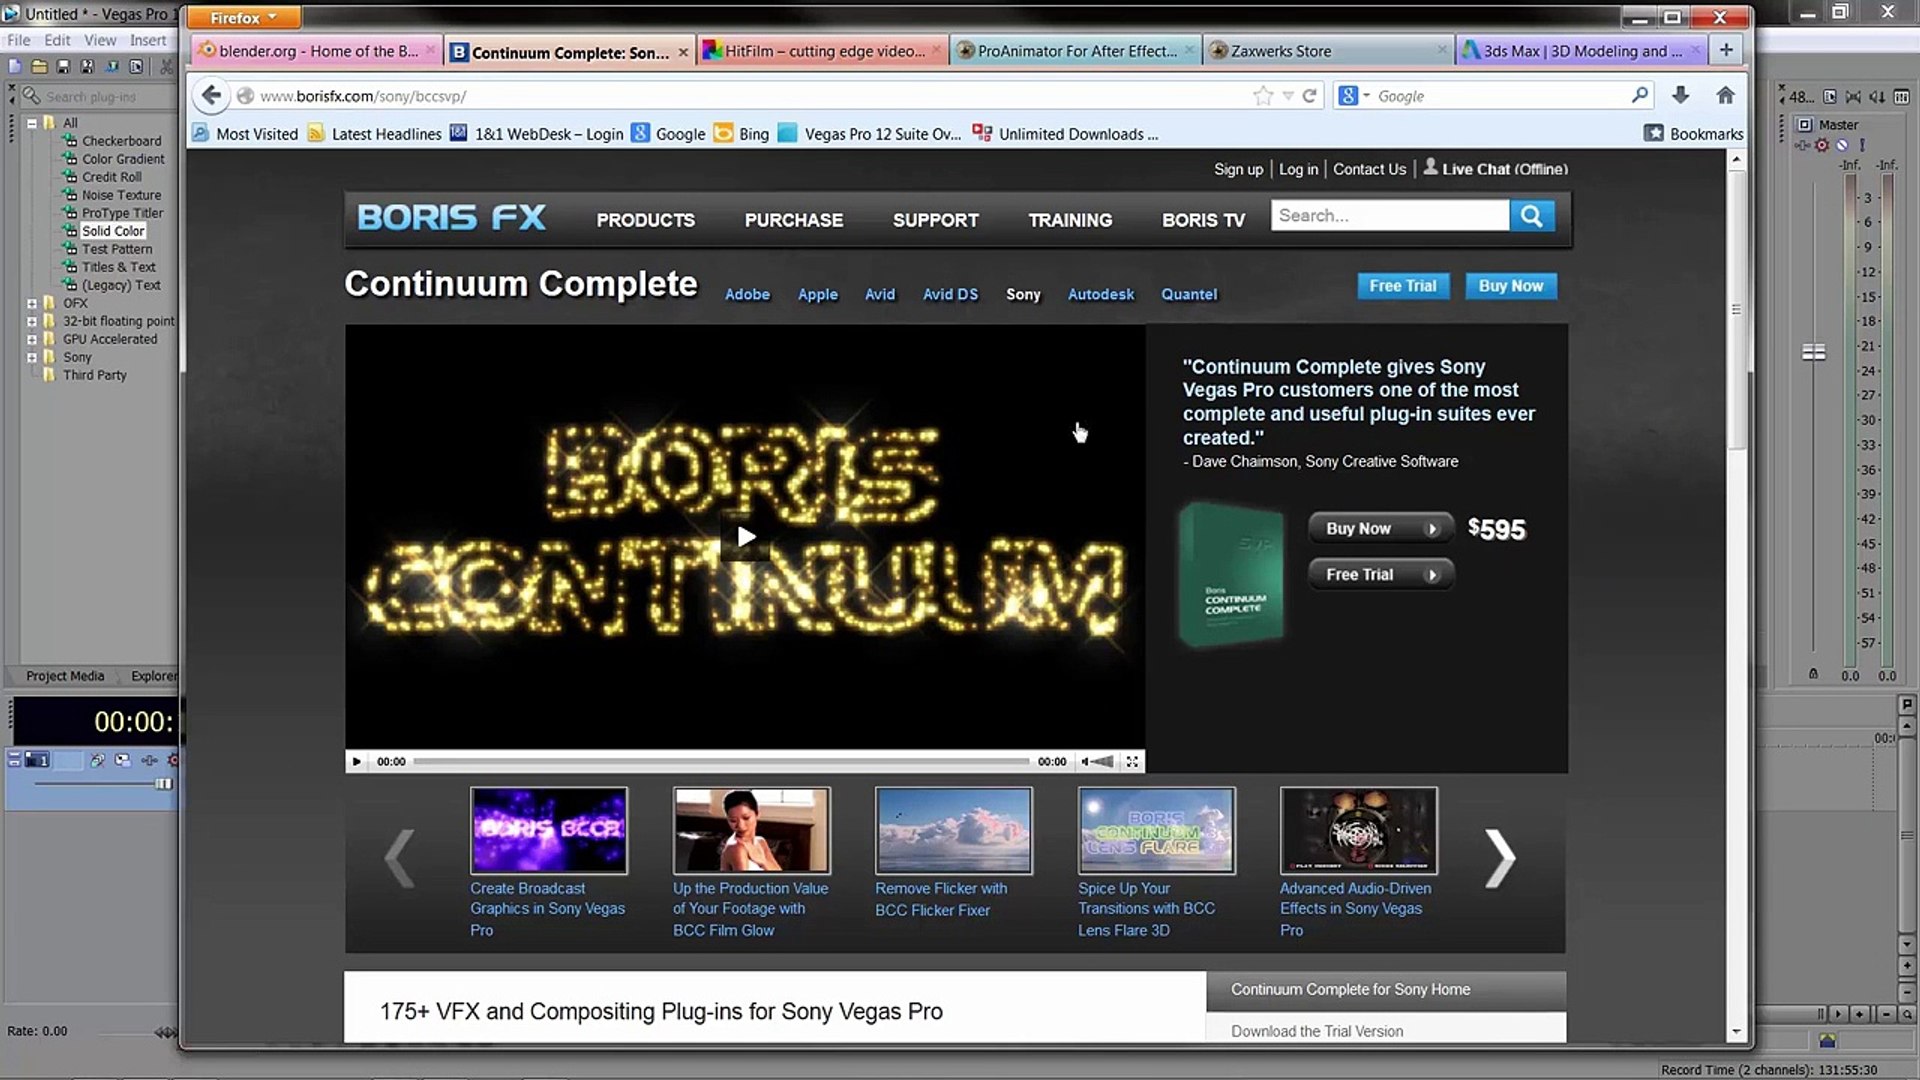
Task: Click the Firefox back arrow button
Action: click(210, 96)
